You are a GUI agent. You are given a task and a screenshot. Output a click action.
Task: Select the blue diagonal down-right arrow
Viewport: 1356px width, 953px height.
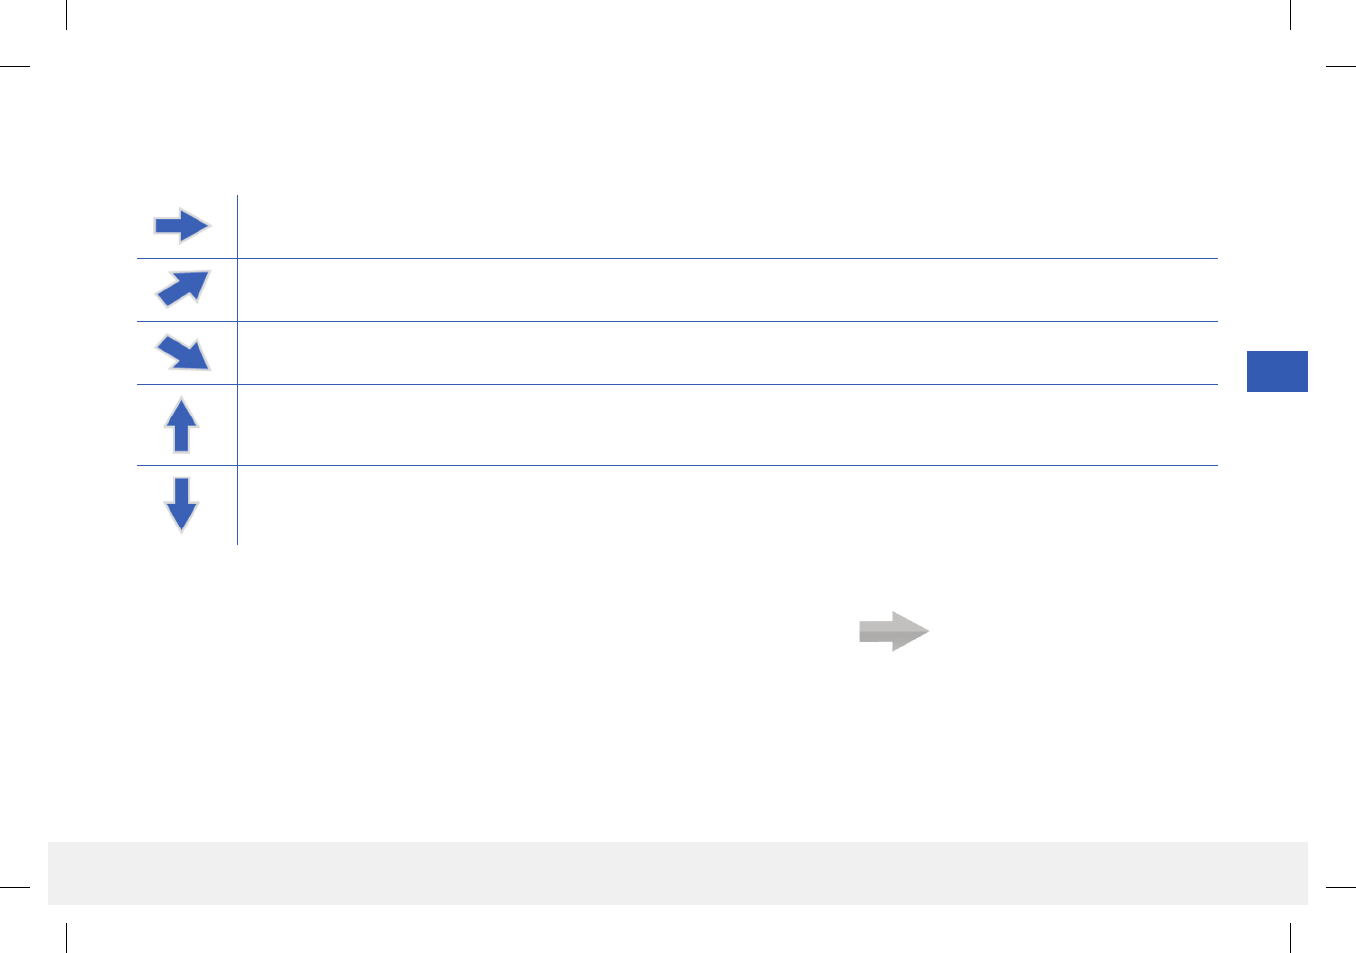(x=183, y=352)
